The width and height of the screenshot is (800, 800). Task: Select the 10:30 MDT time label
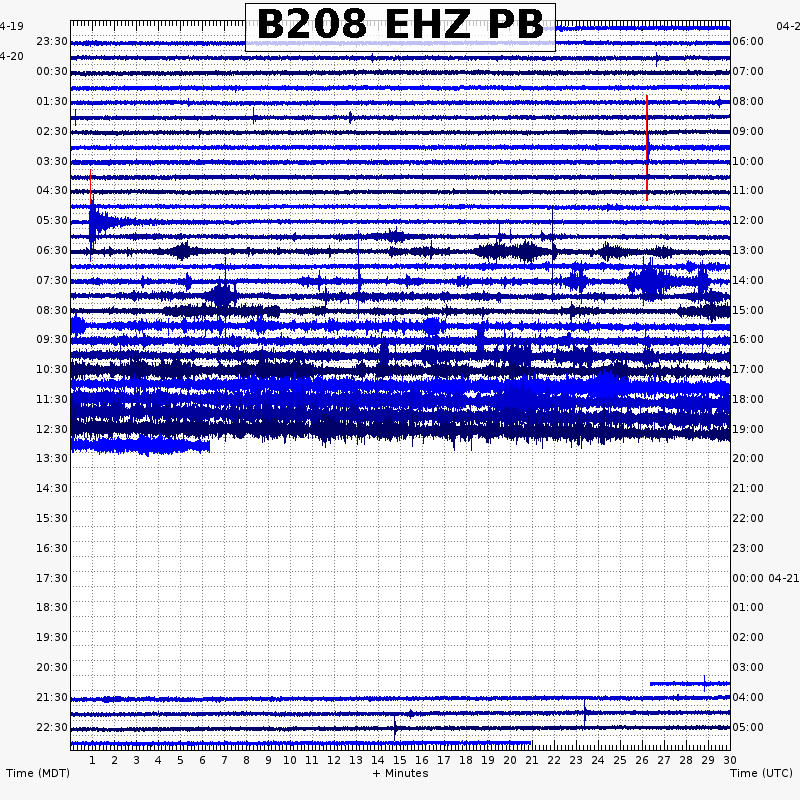(52, 369)
